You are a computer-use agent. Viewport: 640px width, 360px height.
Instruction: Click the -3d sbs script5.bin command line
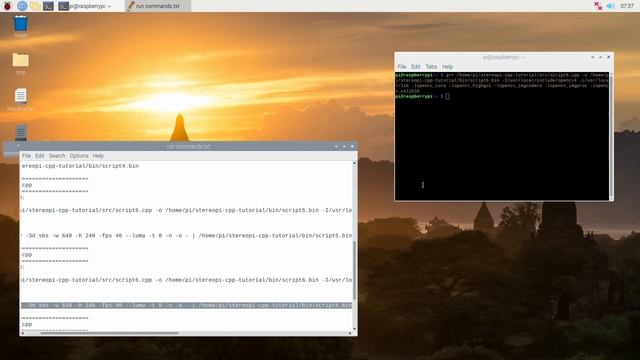click(187, 236)
